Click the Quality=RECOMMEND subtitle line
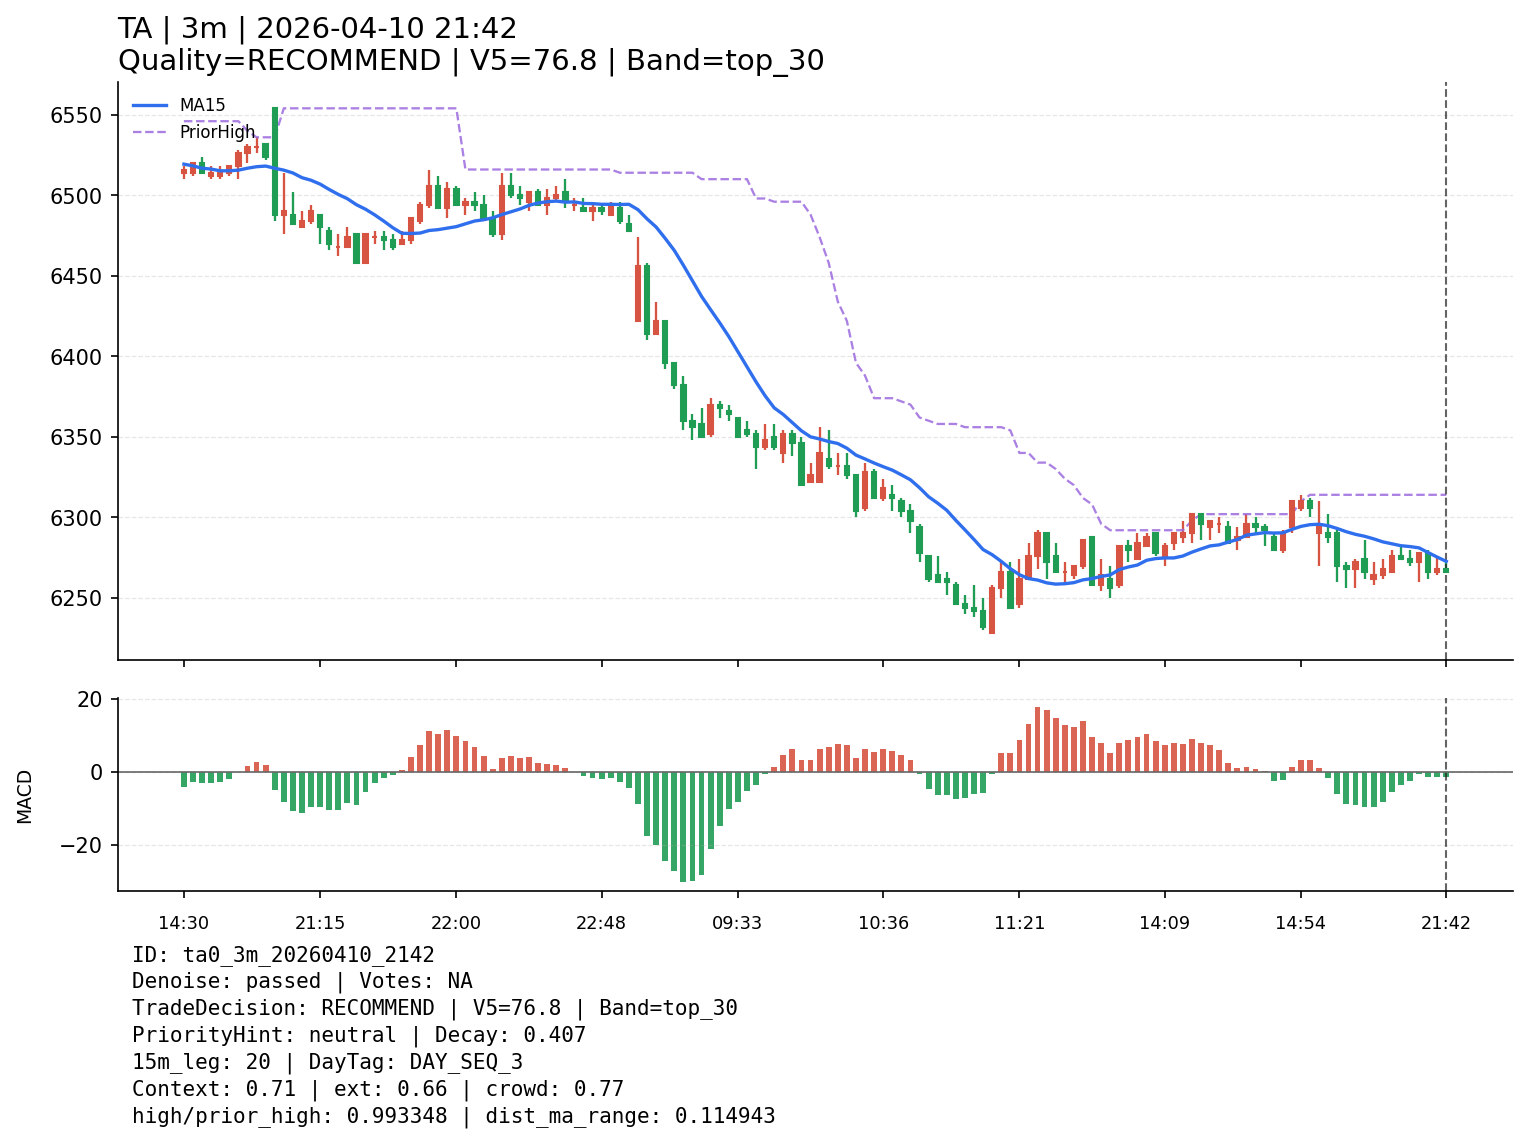Viewport: 1527px width, 1143px height. click(471, 61)
